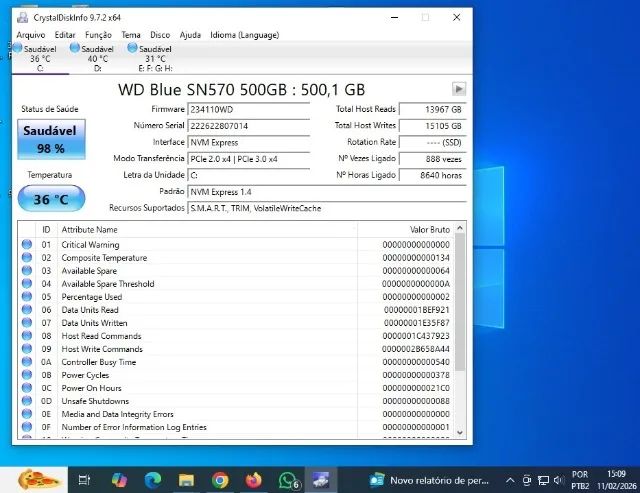Click the Padrão field NVM Express 1.4
Viewport: 640px width, 493px height.
(327, 192)
